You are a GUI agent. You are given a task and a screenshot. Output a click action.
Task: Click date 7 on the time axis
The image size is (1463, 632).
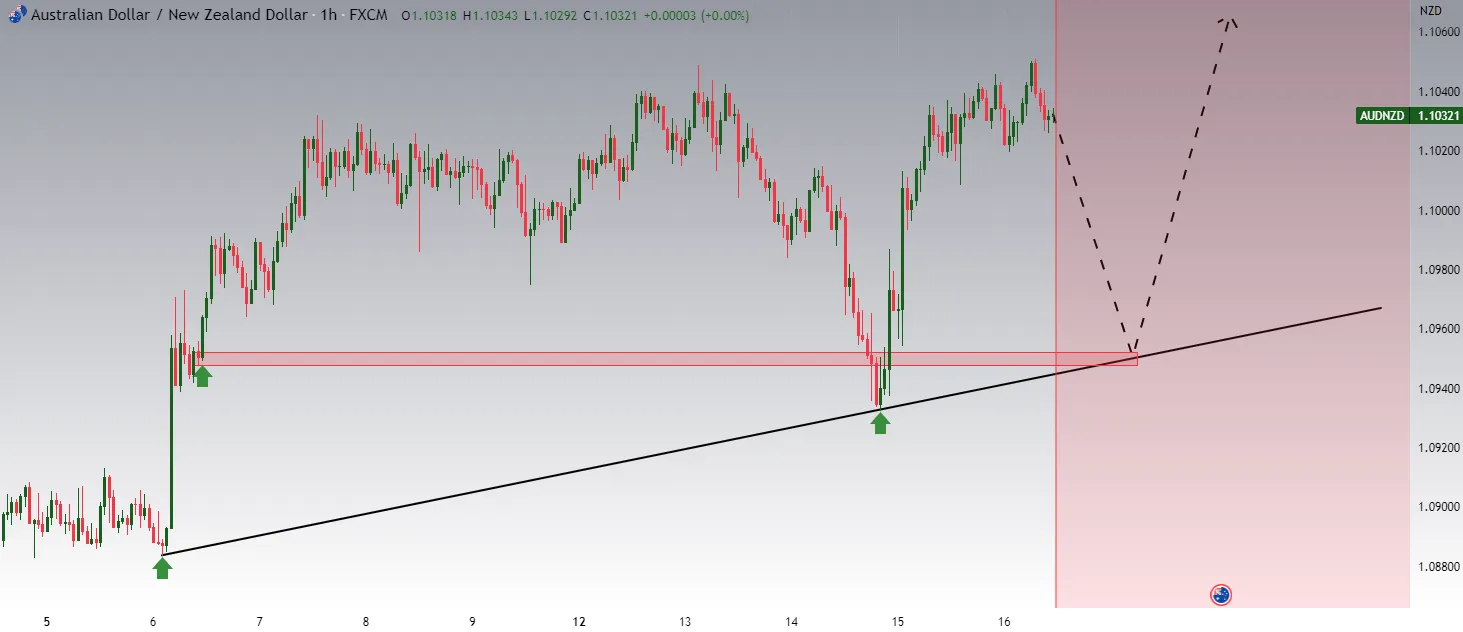(259, 622)
